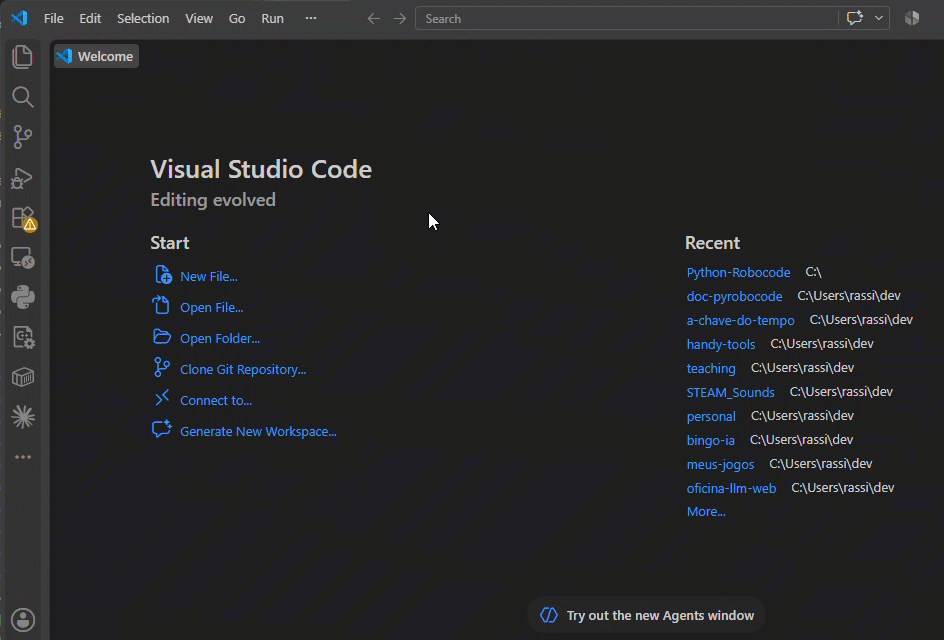Go back with the left arrow
This screenshot has width=944, height=640.
pyautogui.click(x=374, y=19)
